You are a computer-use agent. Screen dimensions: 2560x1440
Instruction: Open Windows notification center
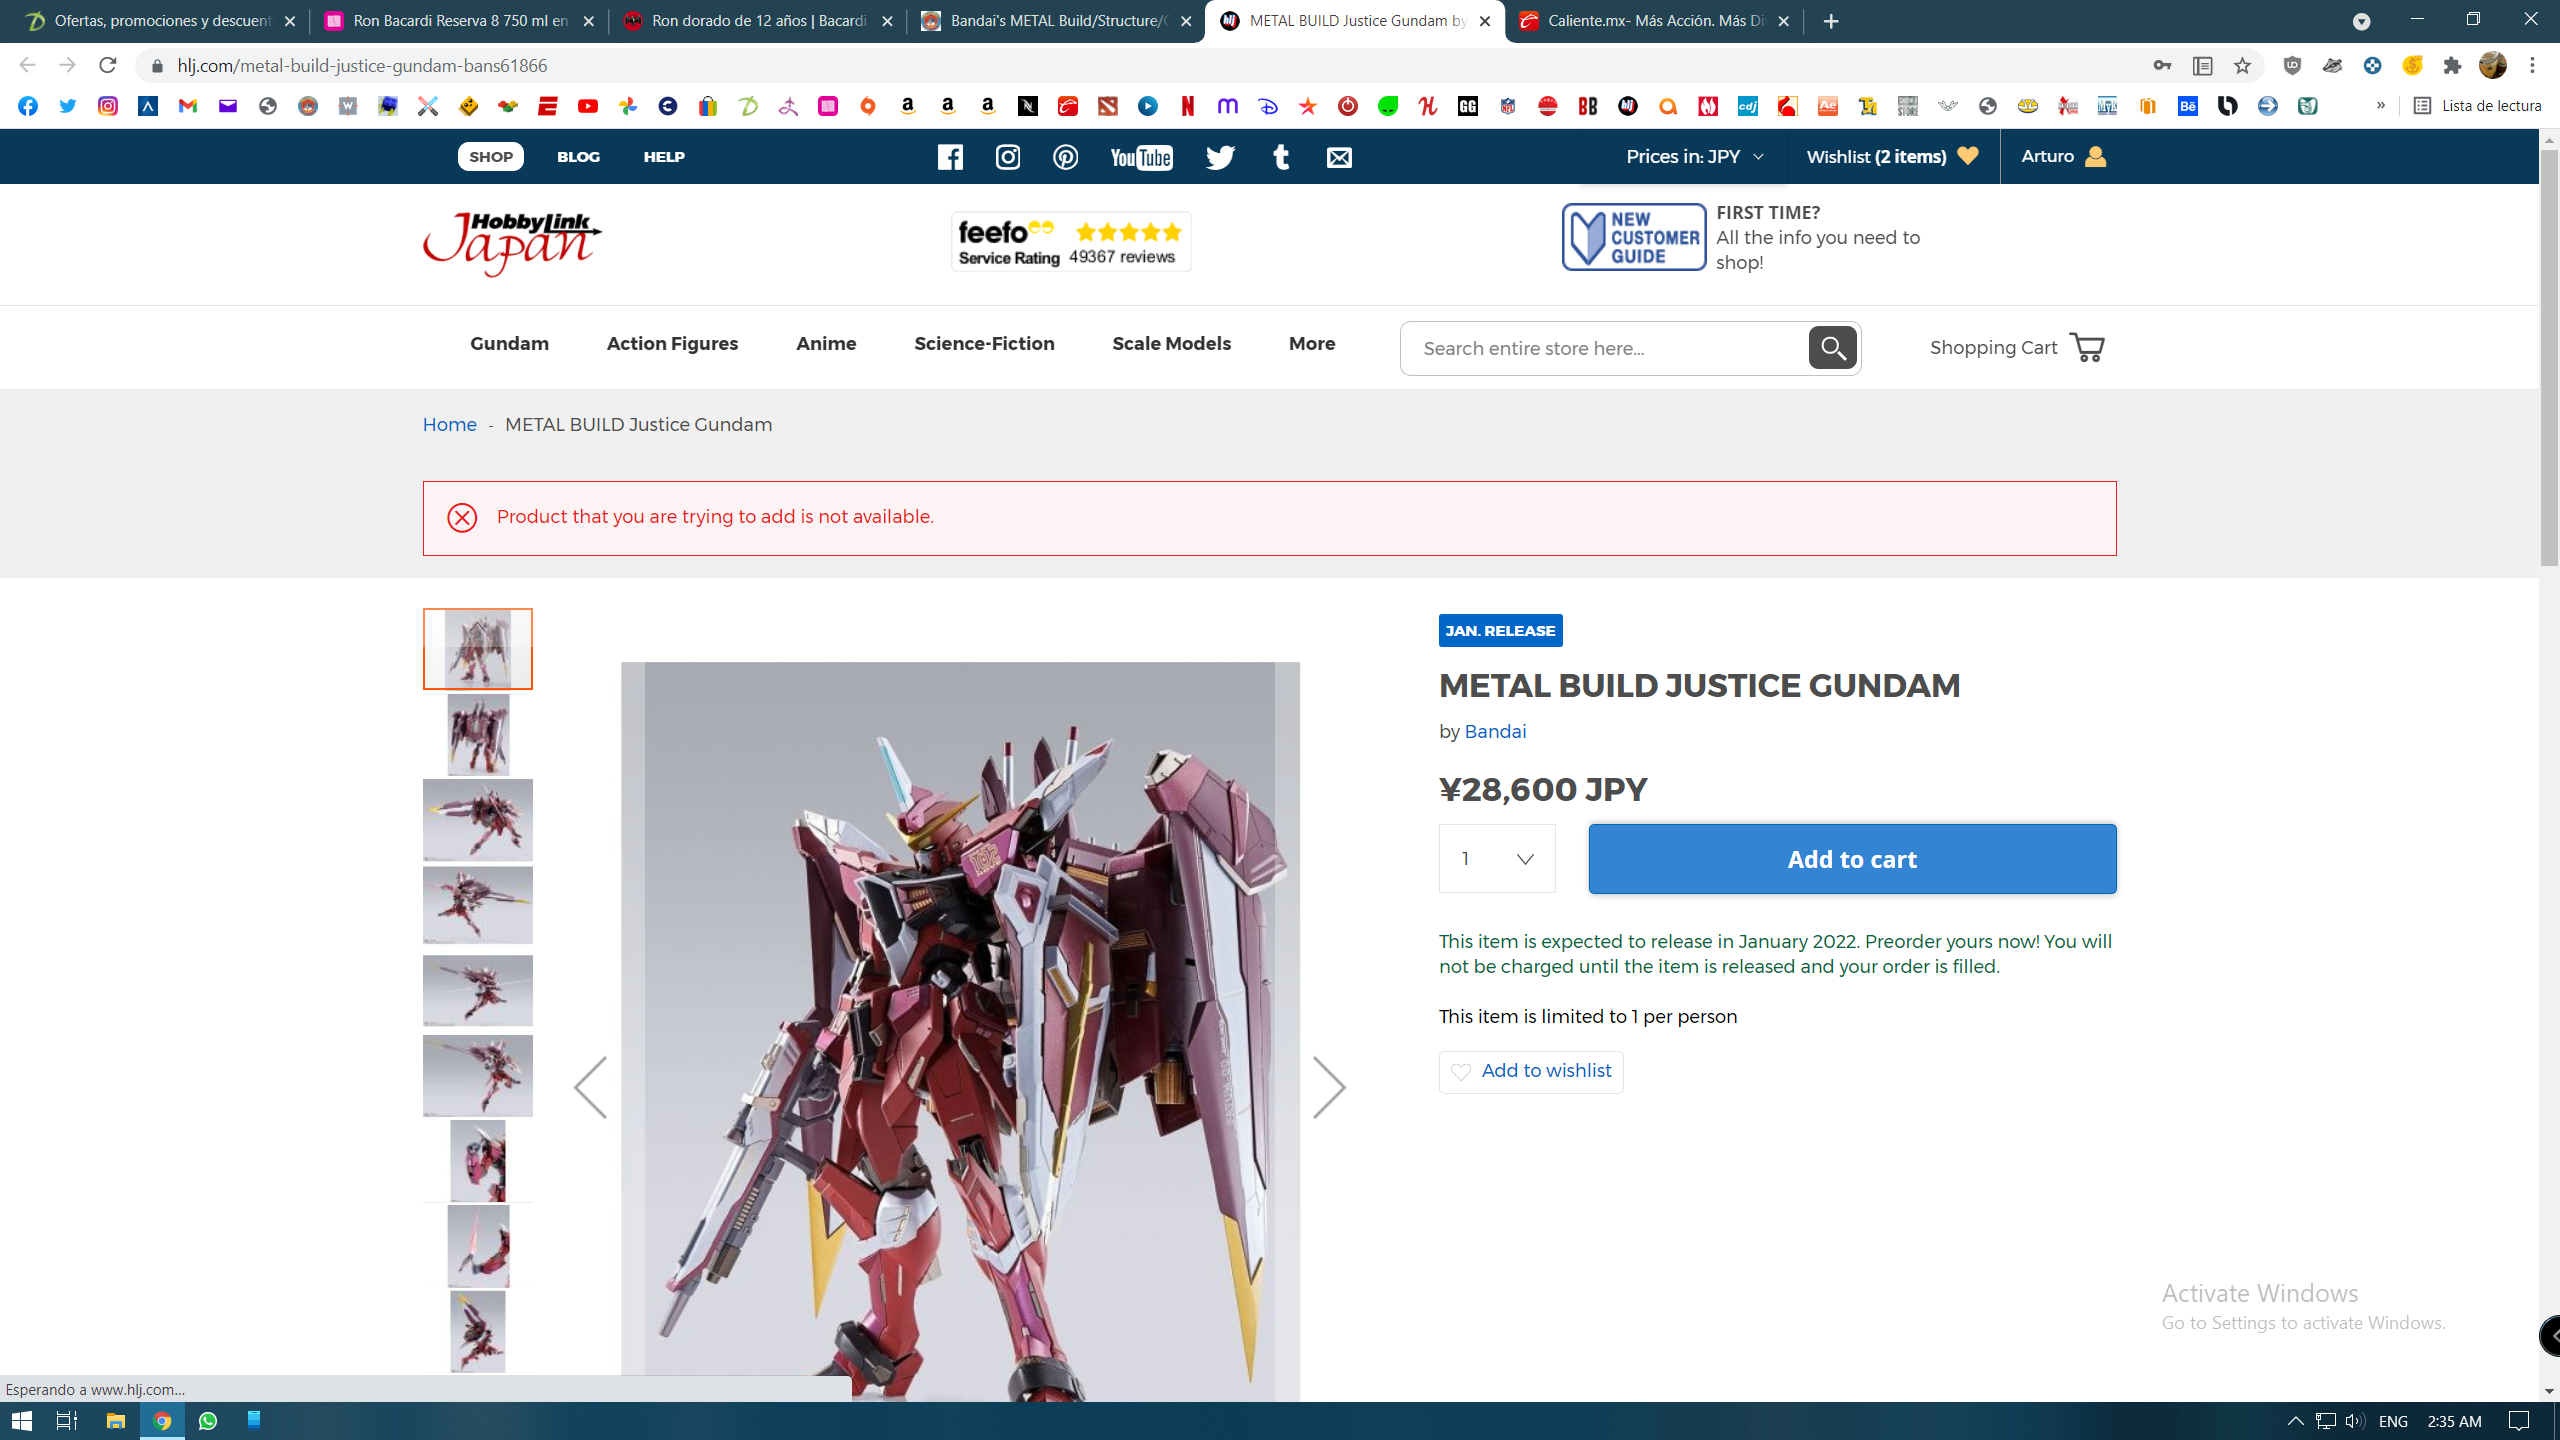(2520, 1421)
